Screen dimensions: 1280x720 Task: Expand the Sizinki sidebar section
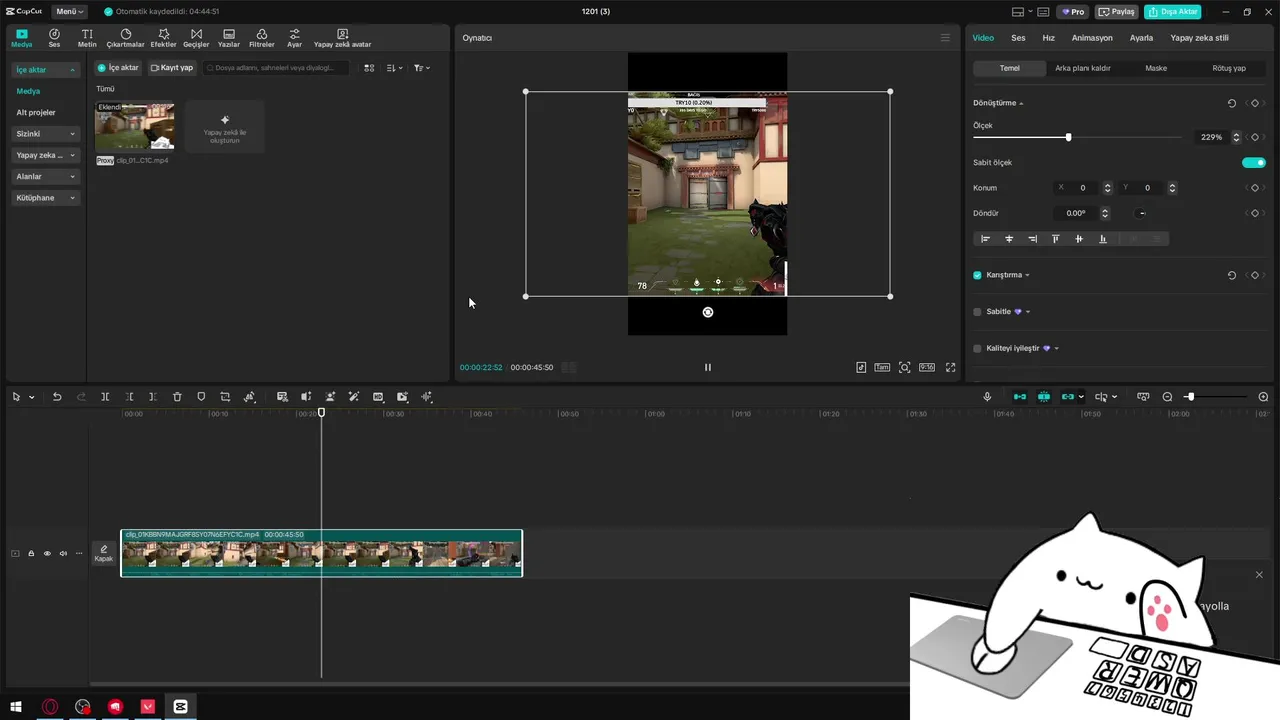pyautogui.click(x=46, y=134)
